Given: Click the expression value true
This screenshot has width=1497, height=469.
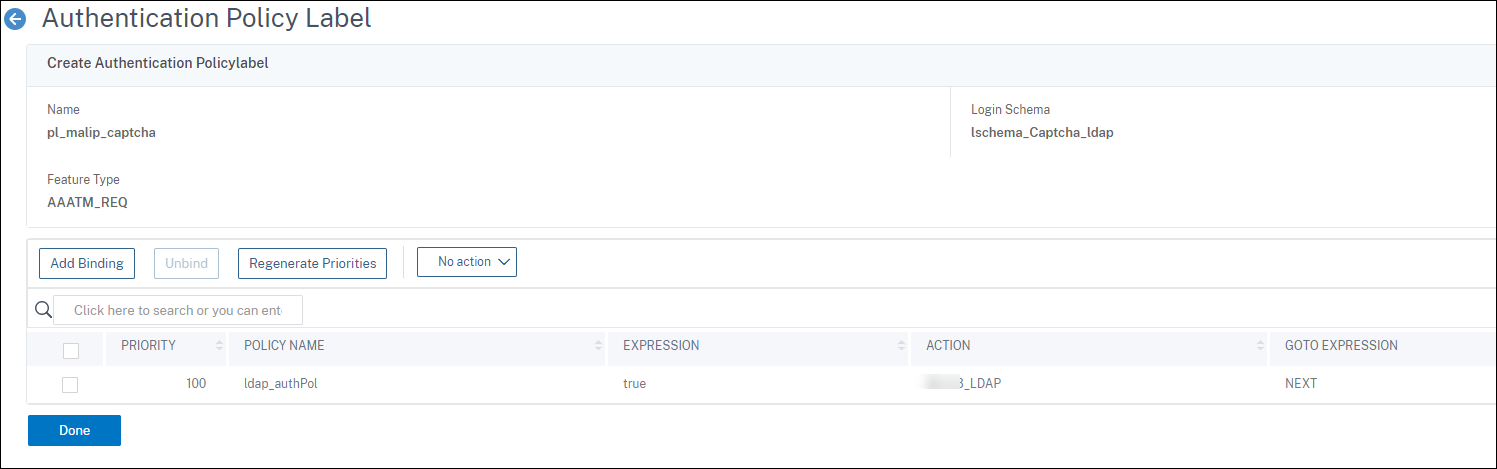Looking at the screenshot, I should (x=634, y=384).
